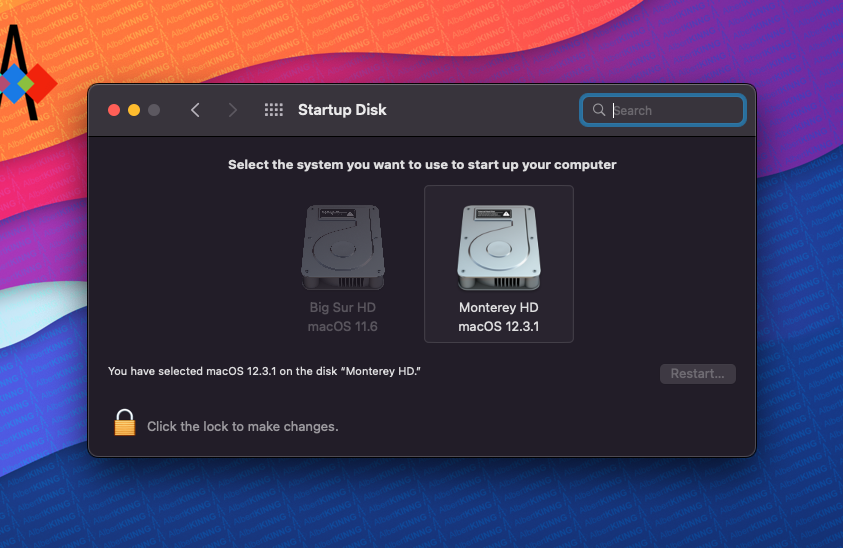Click "You have selected macOS 12.3.1" status text
843x548 pixels.
coord(264,371)
